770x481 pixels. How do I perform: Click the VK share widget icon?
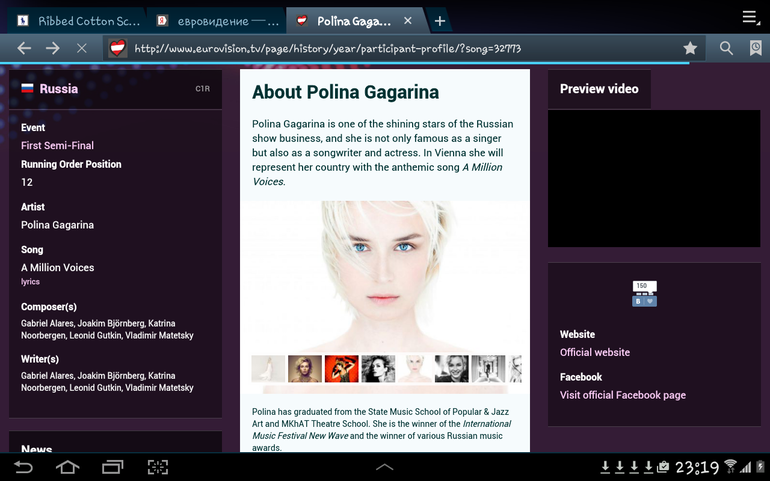point(644,293)
